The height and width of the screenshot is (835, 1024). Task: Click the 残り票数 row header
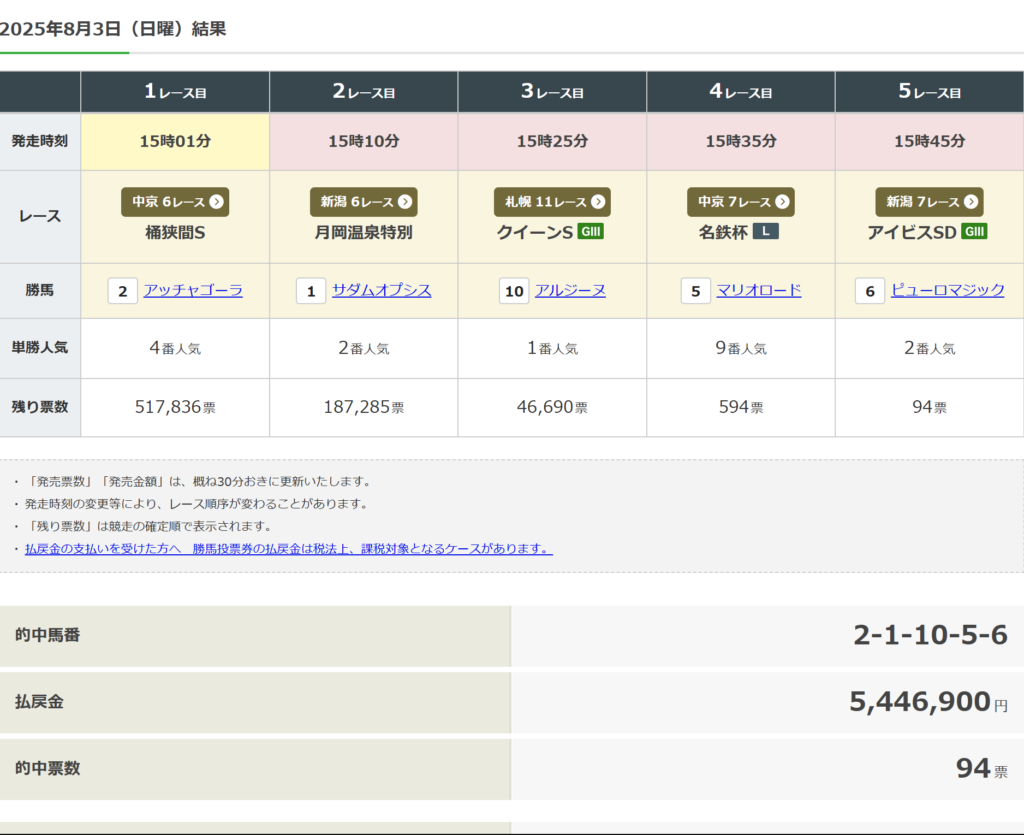point(40,407)
